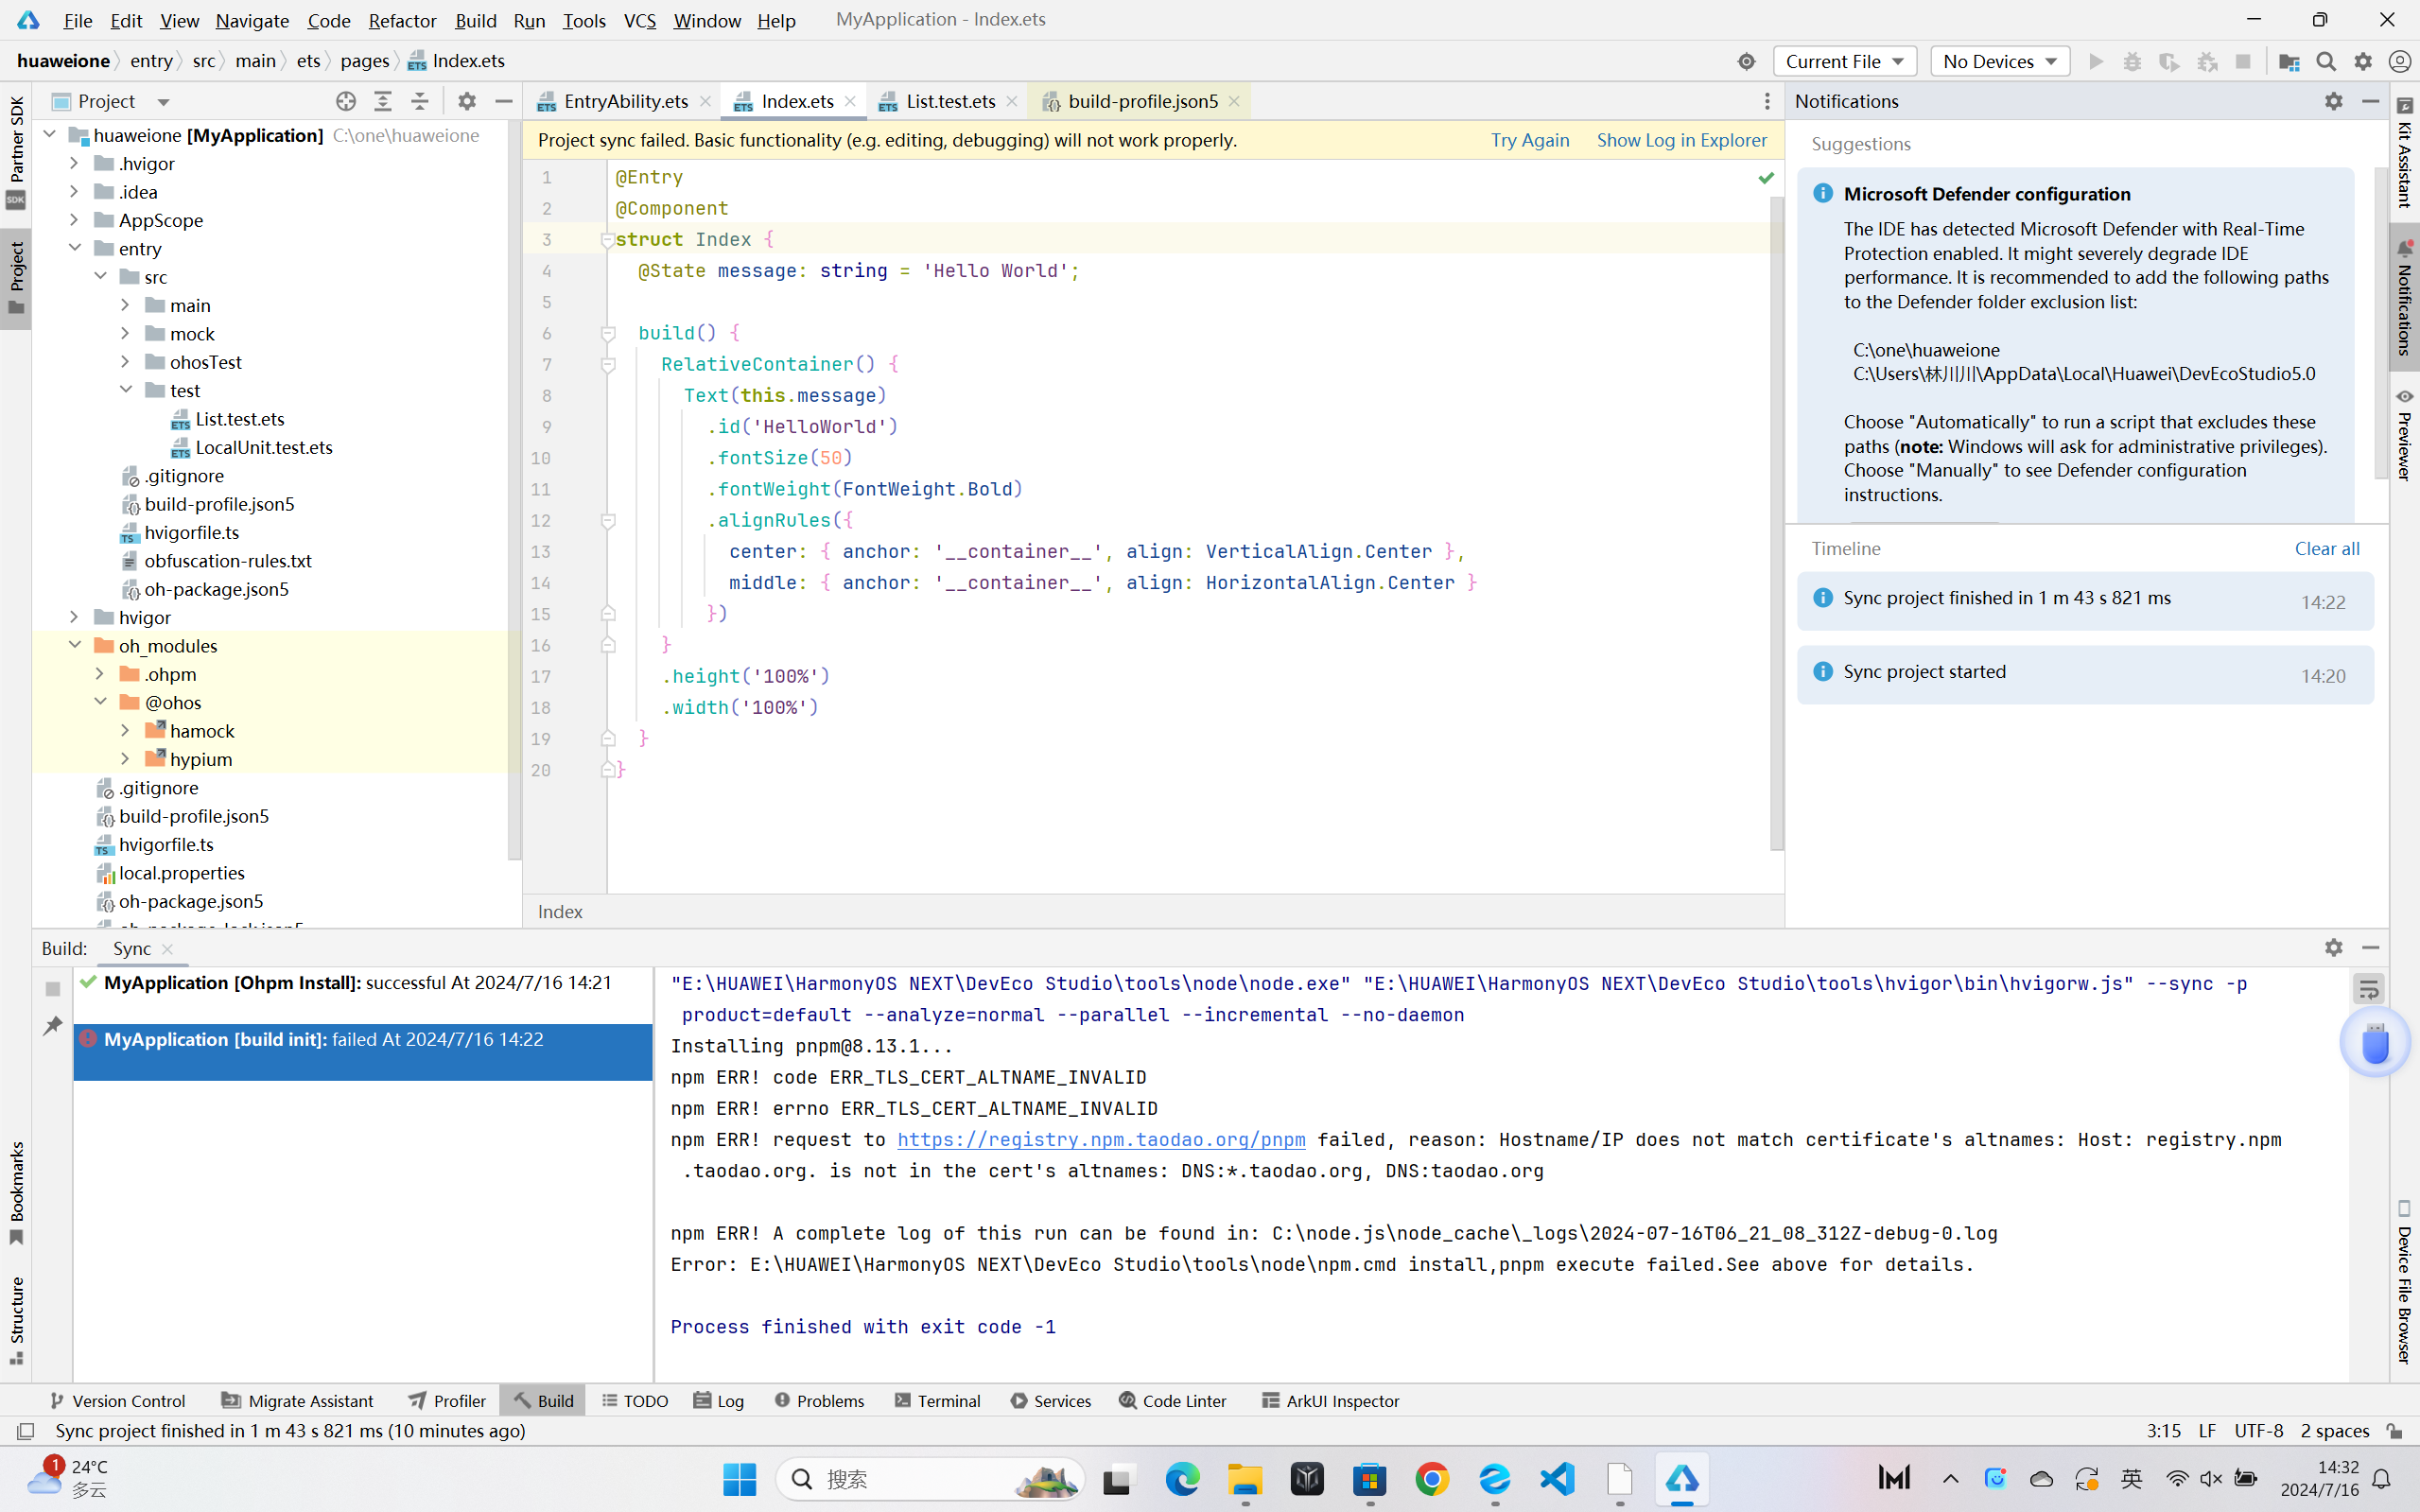
Task: Open Build panel settings gear
Action: coord(2333,947)
